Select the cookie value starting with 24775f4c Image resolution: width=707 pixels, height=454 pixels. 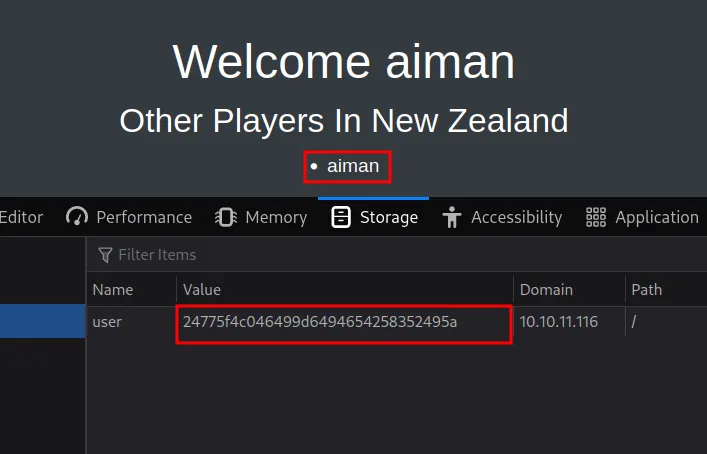(320, 322)
